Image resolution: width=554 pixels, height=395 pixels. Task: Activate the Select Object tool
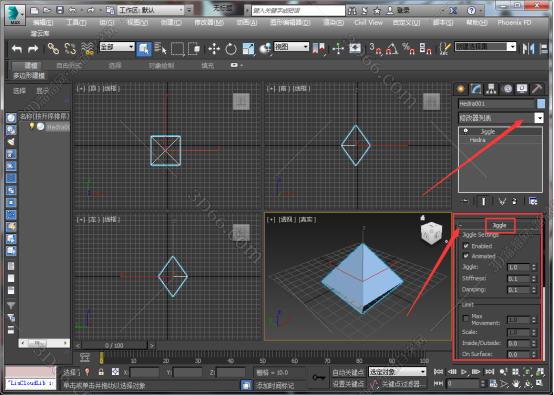coord(144,49)
